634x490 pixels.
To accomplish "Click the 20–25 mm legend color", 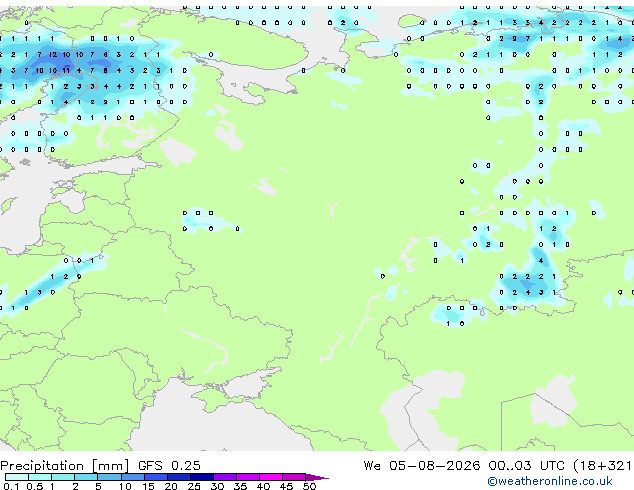I will click(x=178, y=477).
